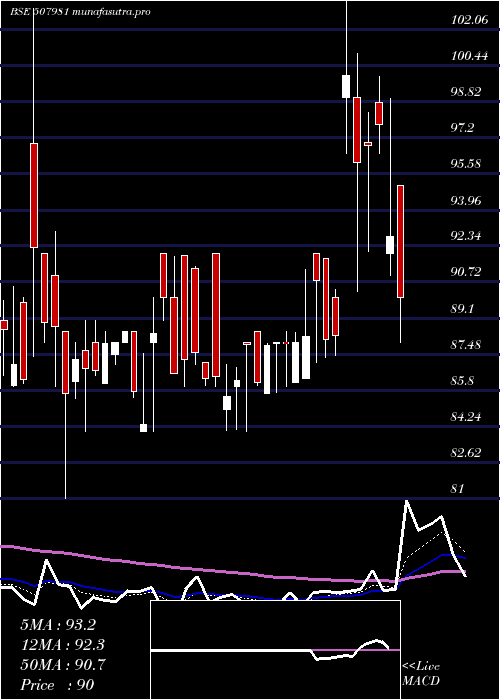Click the 50MA : 90.7 readout

point(62,665)
